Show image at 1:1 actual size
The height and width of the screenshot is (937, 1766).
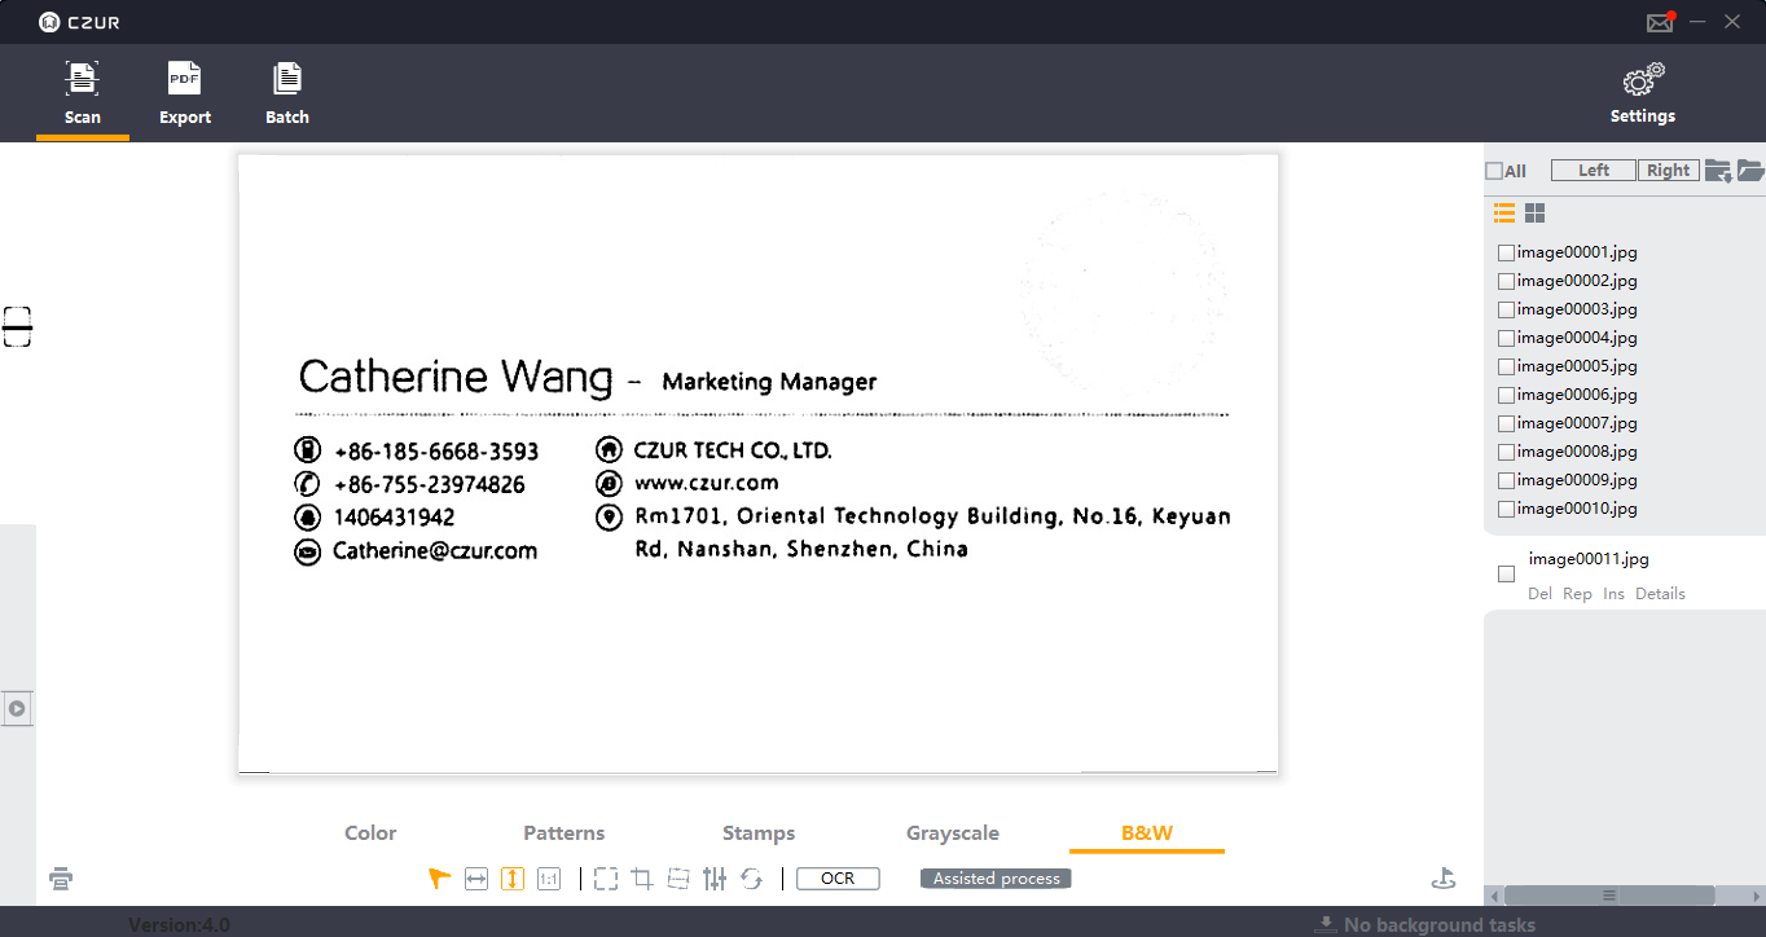pos(549,879)
